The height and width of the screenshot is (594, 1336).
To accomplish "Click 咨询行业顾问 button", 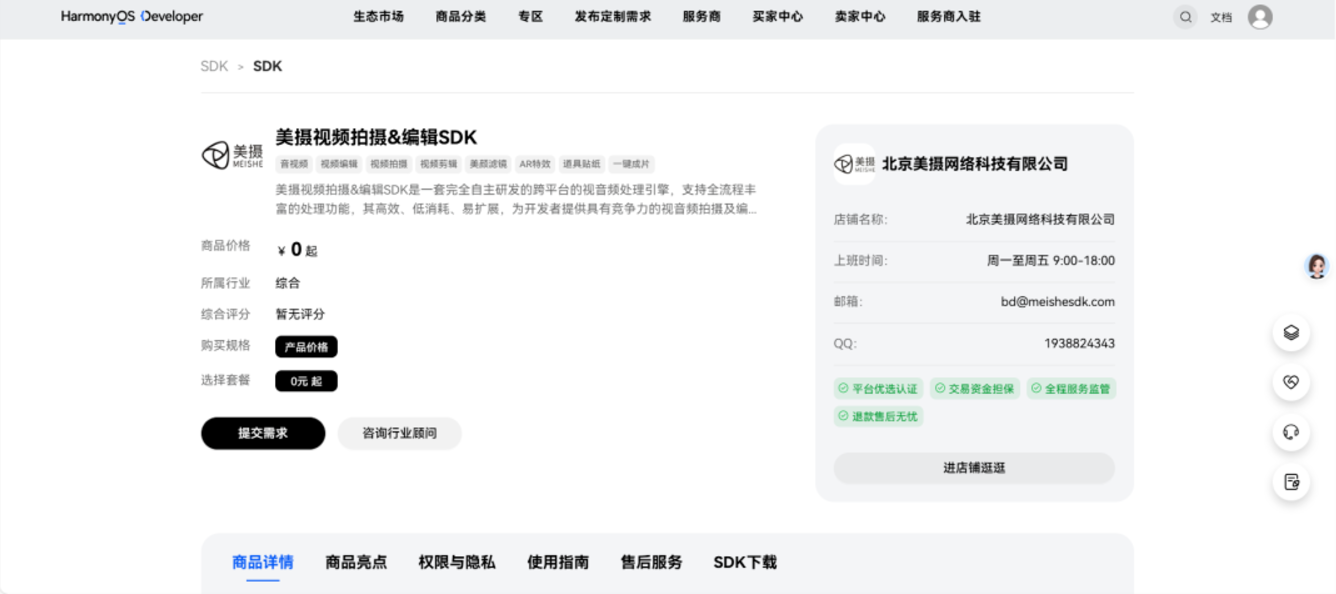I will (x=400, y=433).
